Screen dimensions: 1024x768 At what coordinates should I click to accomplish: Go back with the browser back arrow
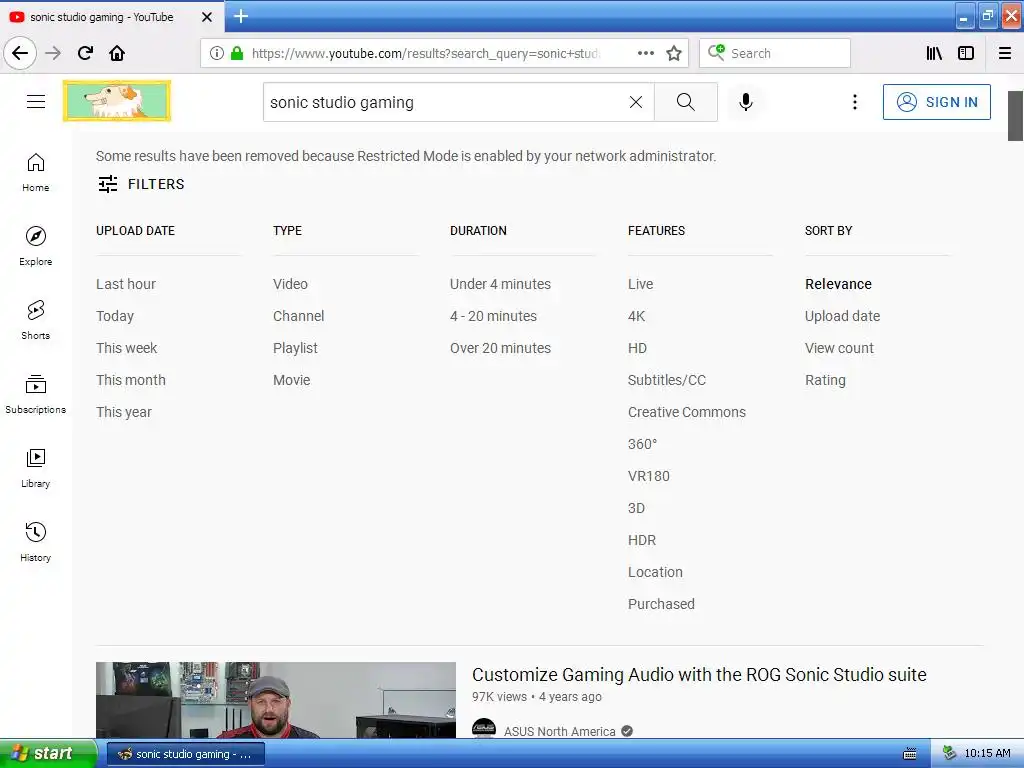point(20,53)
